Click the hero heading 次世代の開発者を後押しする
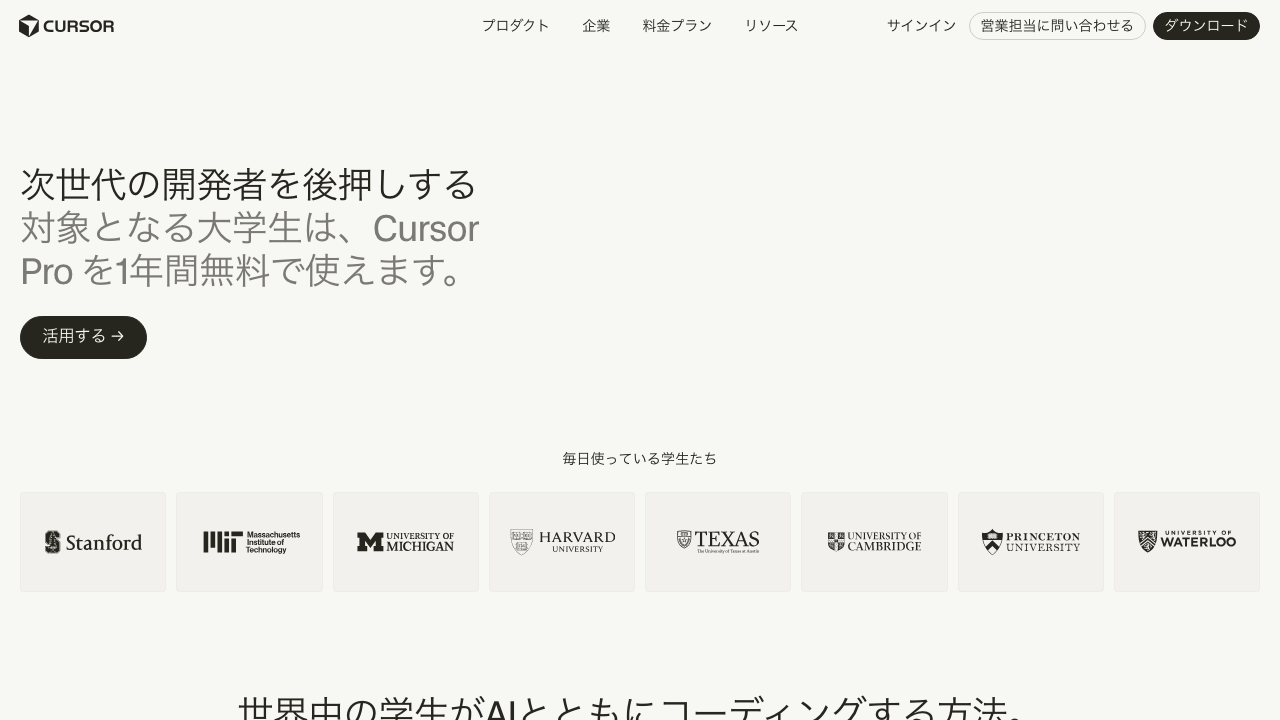1280x720 pixels. pyautogui.click(x=248, y=185)
